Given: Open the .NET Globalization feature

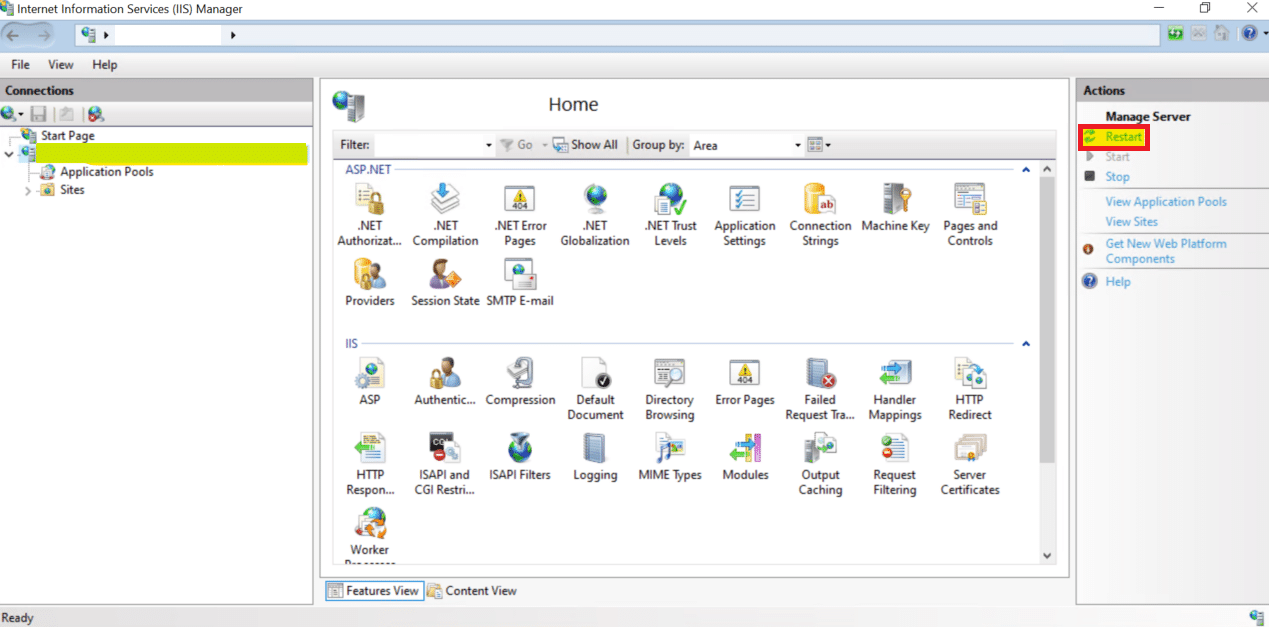Looking at the screenshot, I should pyautogui.click(x=595, y=215).
